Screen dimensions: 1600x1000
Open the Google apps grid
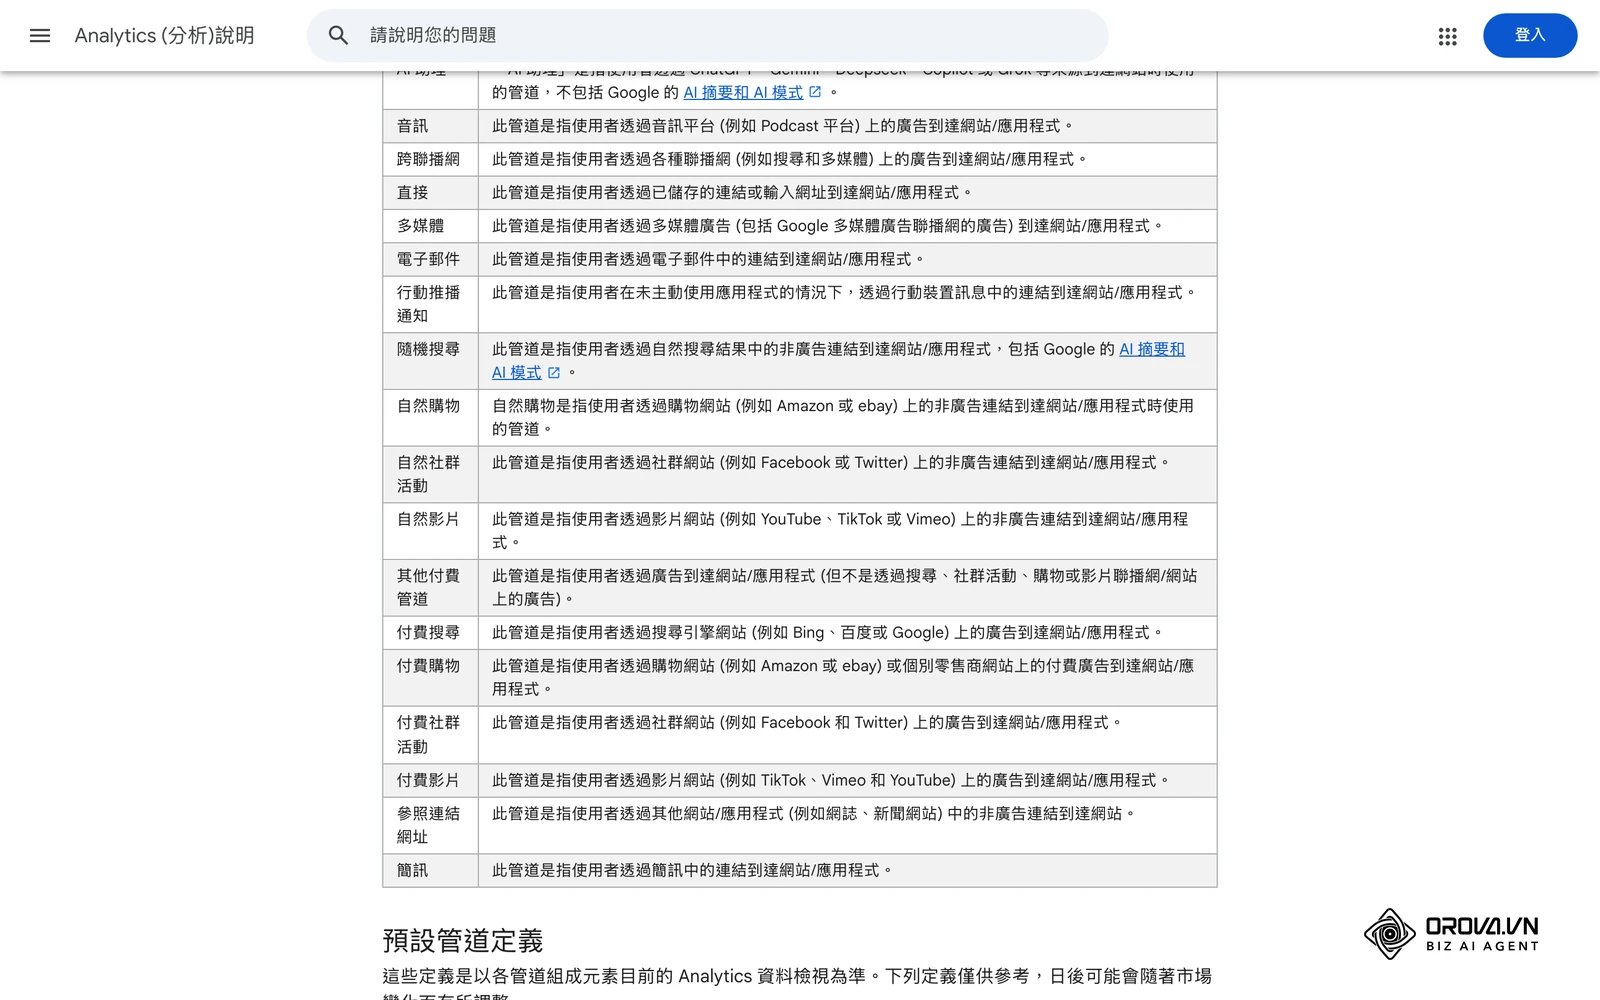pos(1447,36)
